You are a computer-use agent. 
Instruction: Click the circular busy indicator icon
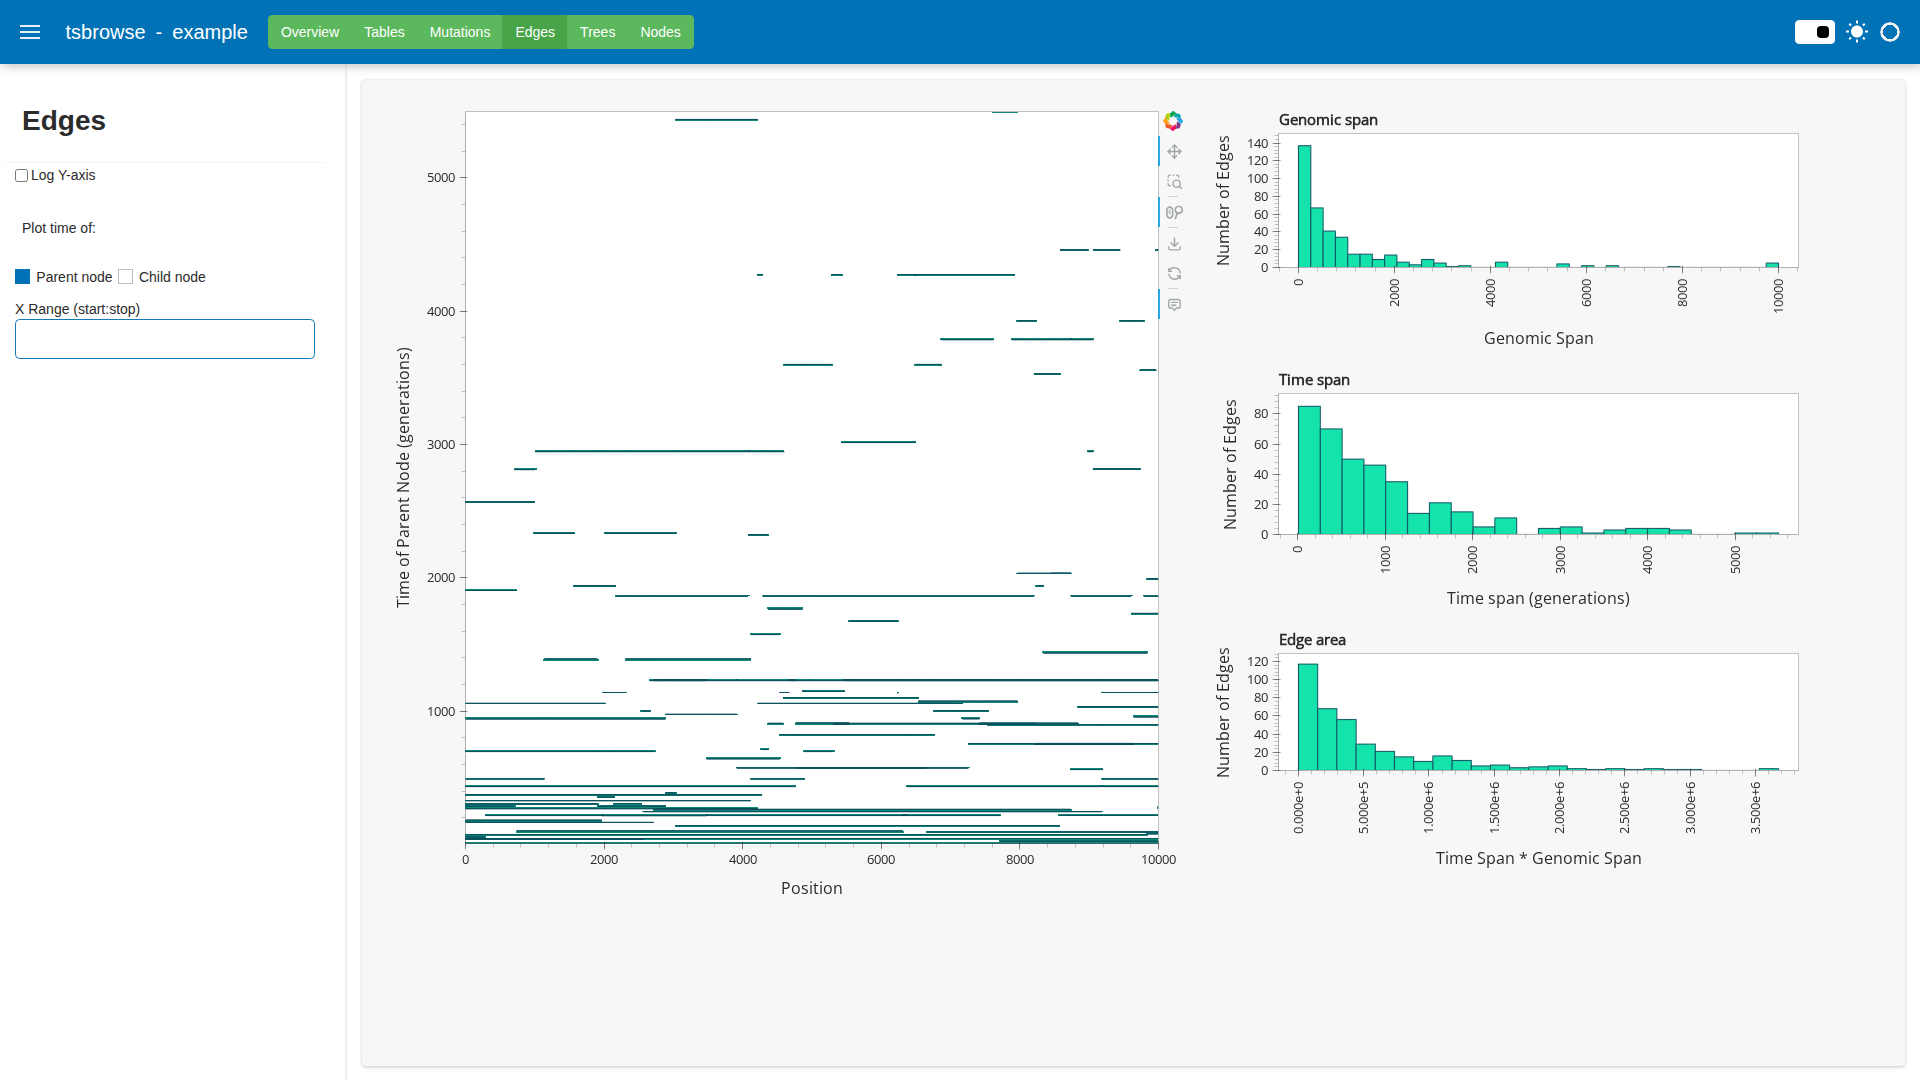click(1890, 32)
